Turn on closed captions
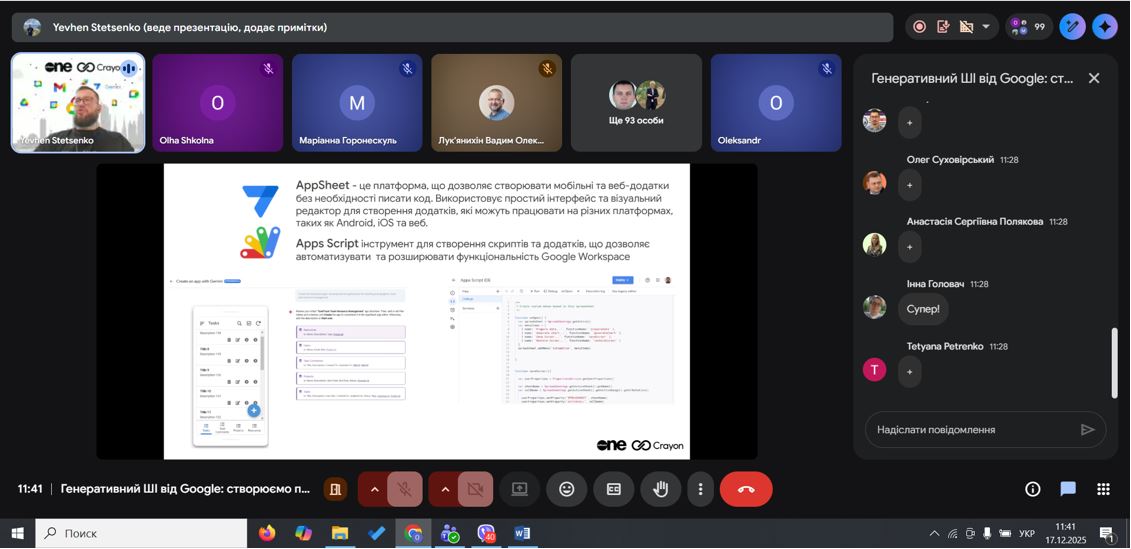Viewport: 1131px width, 549px height. tap(614, 489)
